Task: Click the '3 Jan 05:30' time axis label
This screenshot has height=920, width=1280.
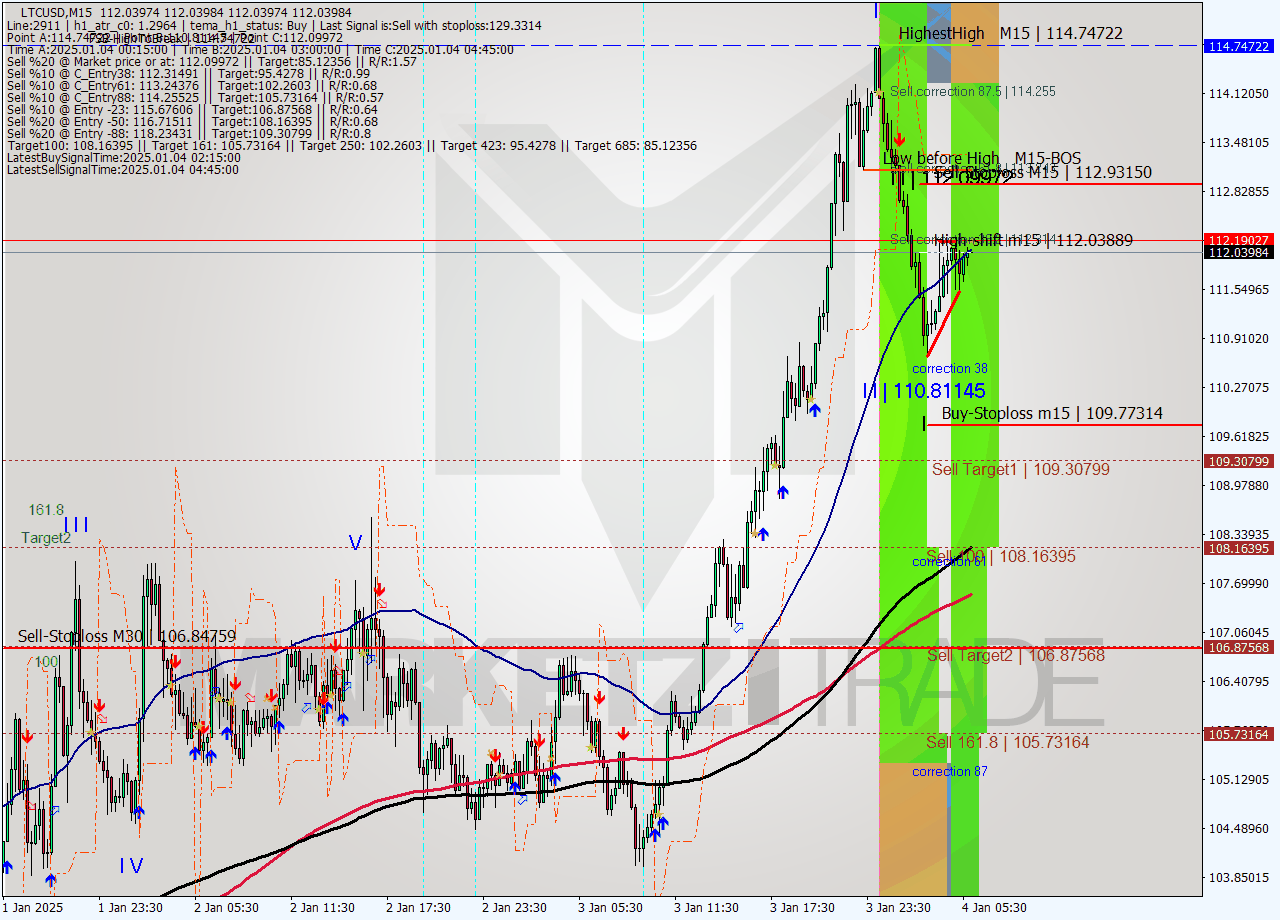Action: pos(610,908)
